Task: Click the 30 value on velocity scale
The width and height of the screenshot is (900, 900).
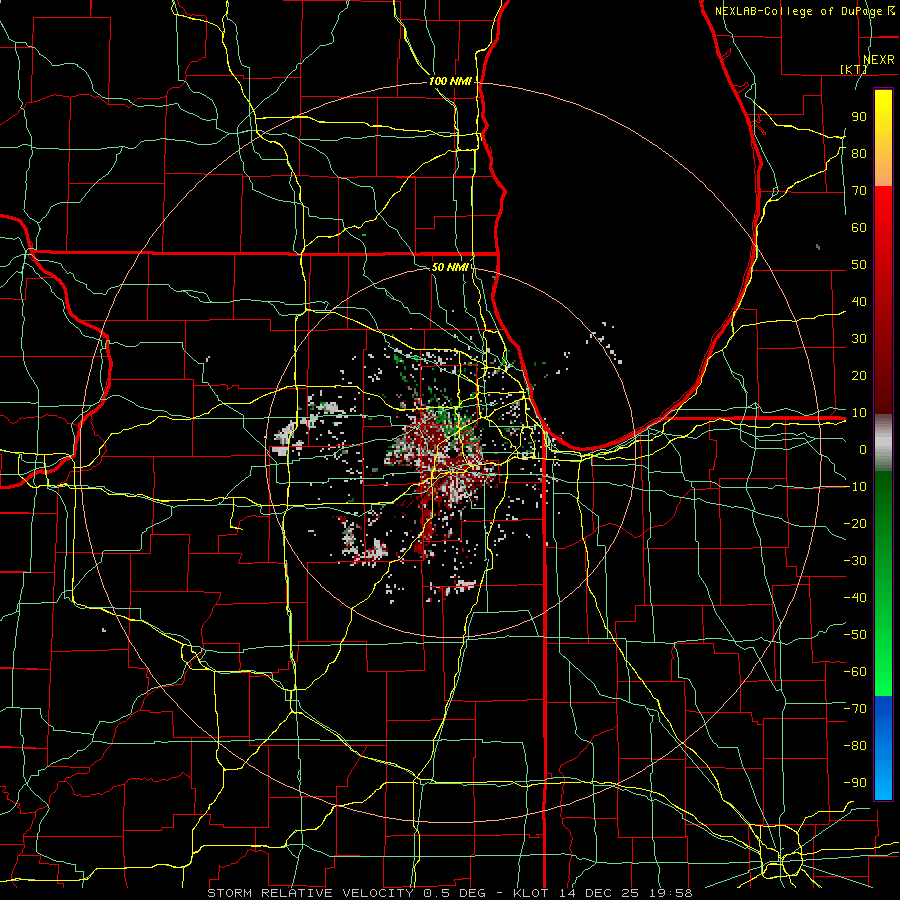Action: click(859, 339)
